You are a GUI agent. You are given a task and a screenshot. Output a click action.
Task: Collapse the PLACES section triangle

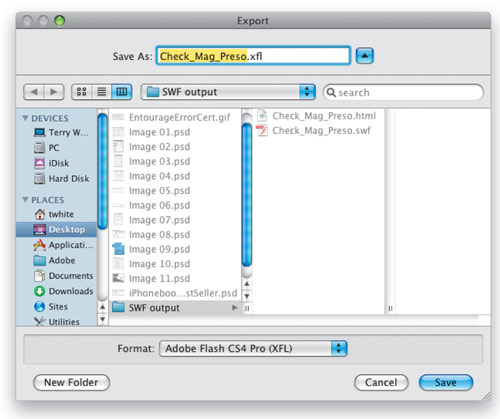tap(25, 200)
